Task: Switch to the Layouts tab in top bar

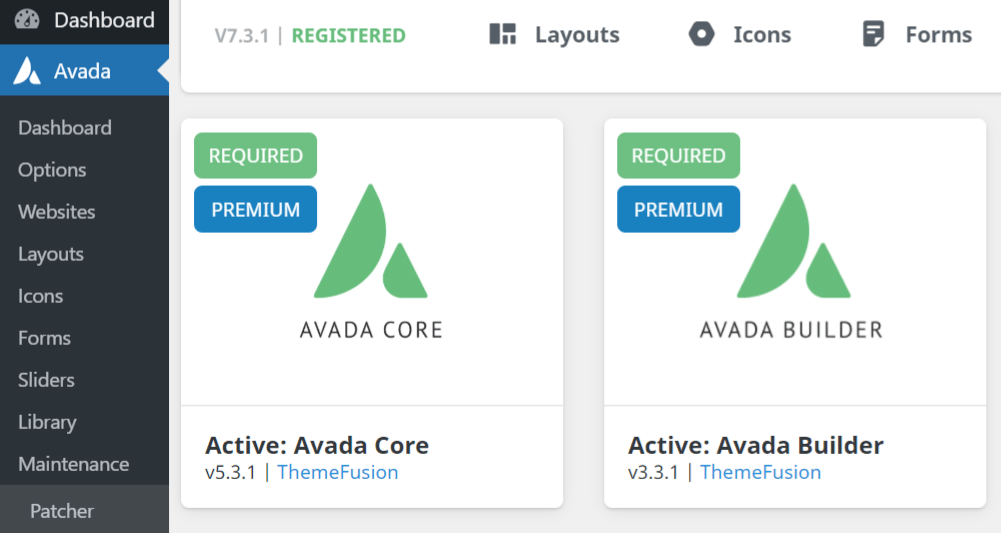Action: point(577,34)
